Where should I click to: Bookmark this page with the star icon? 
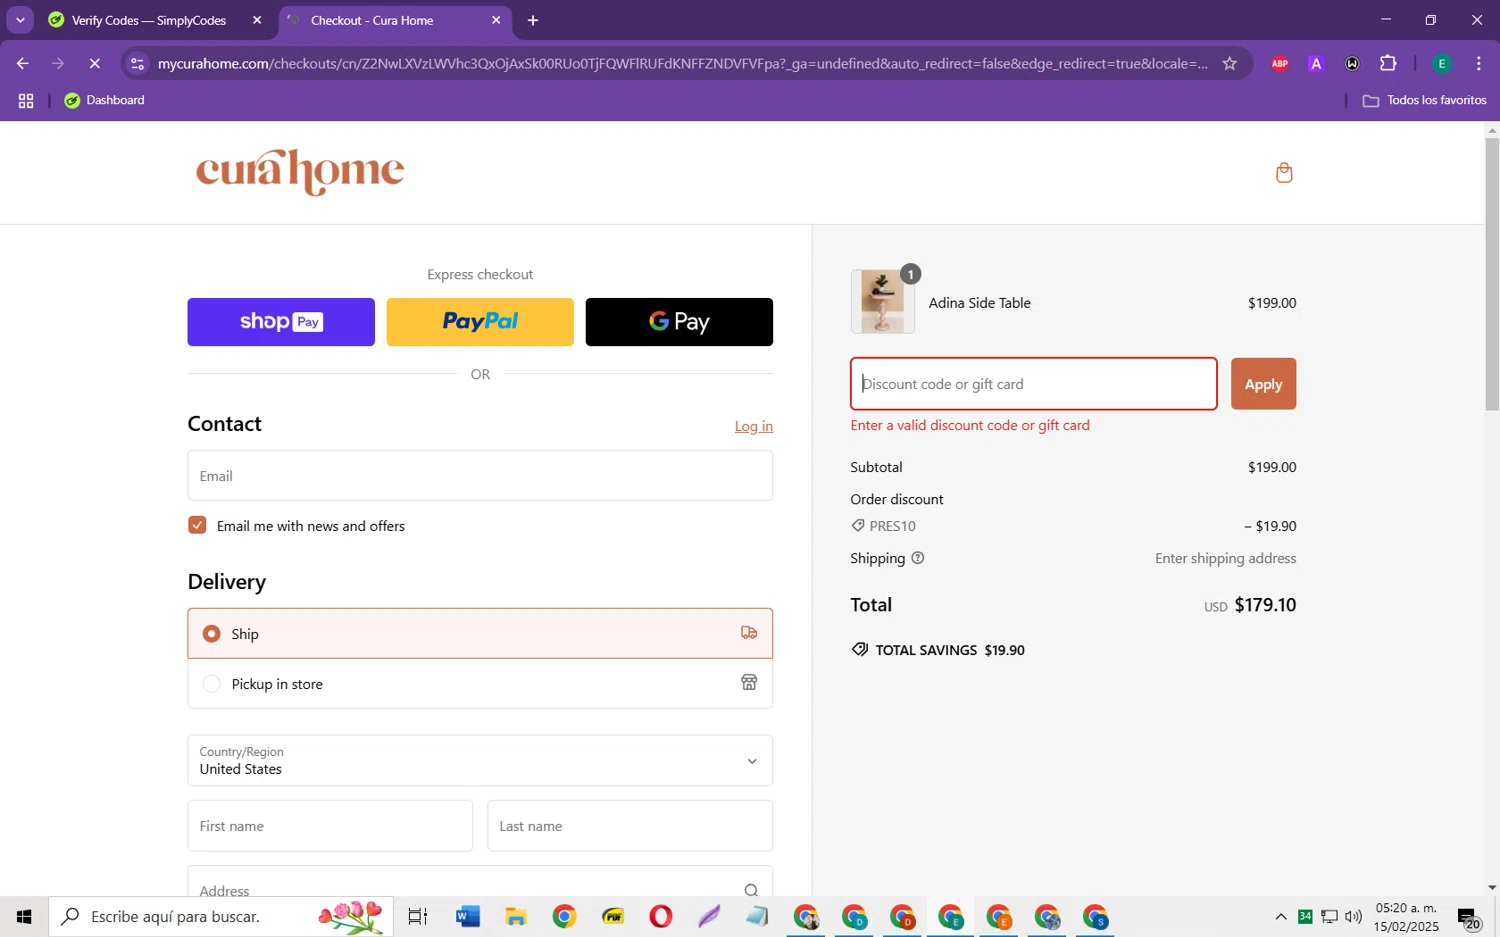coord(1230,64)
